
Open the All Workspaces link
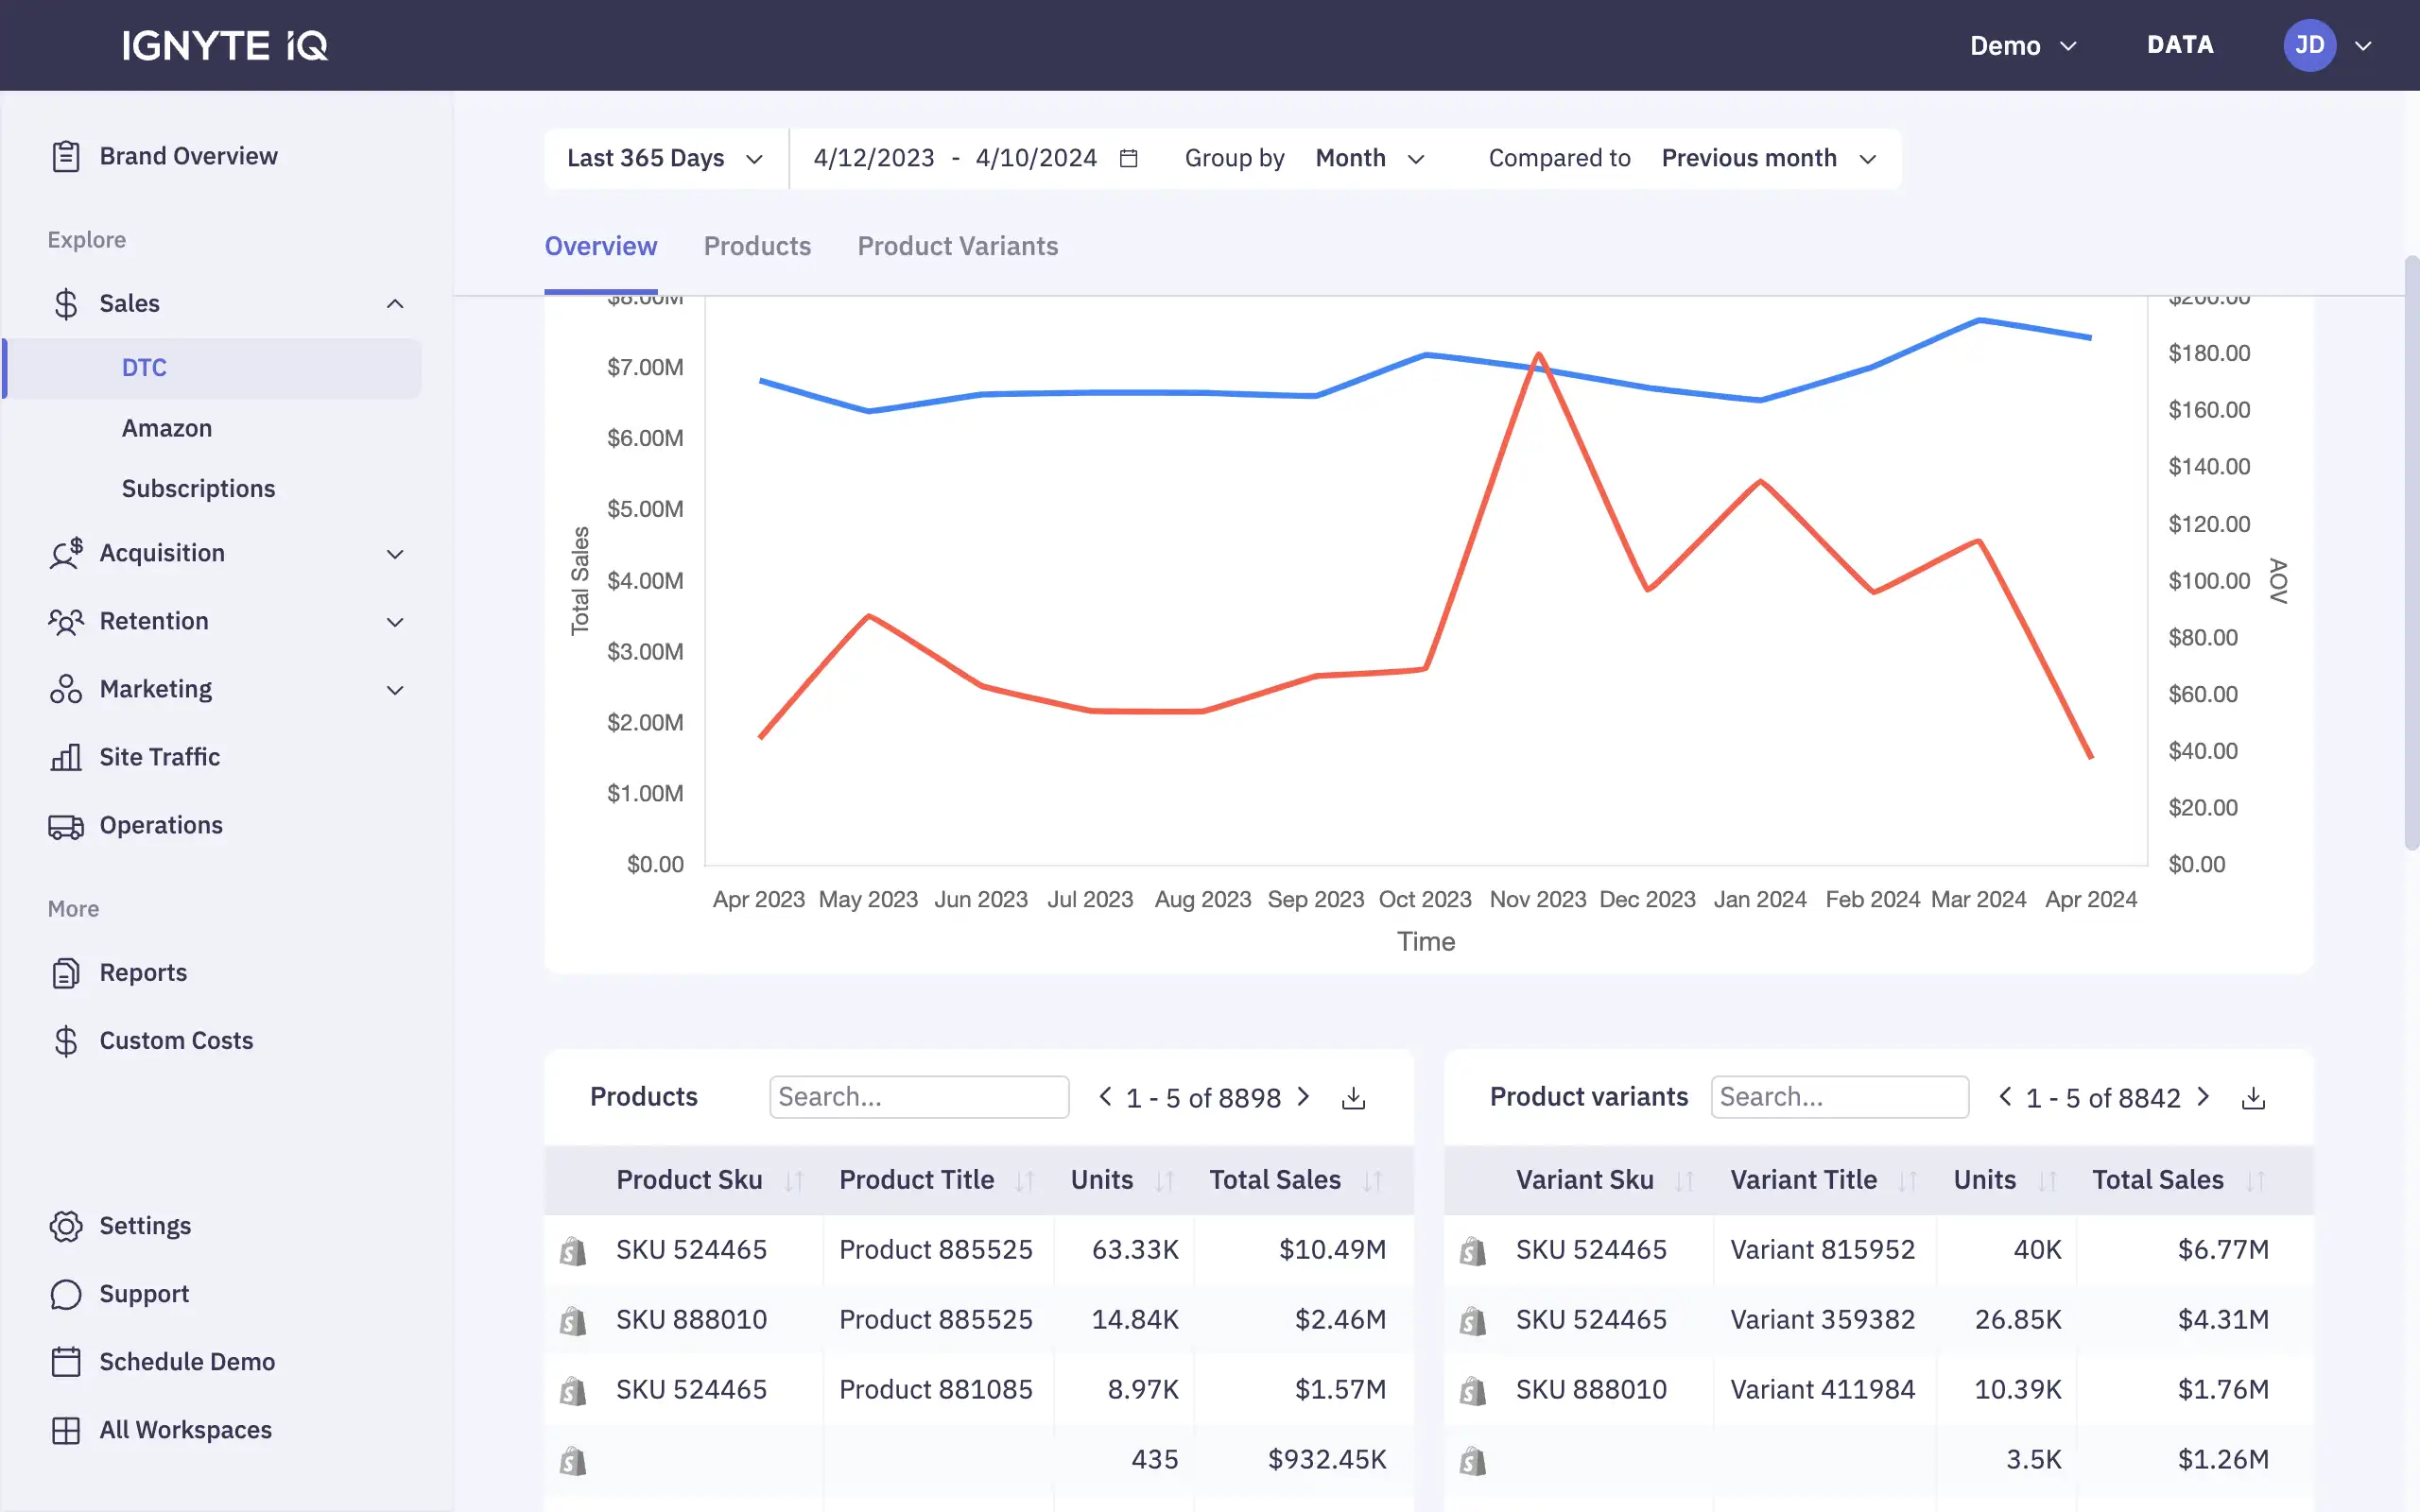coord(185,1430)
